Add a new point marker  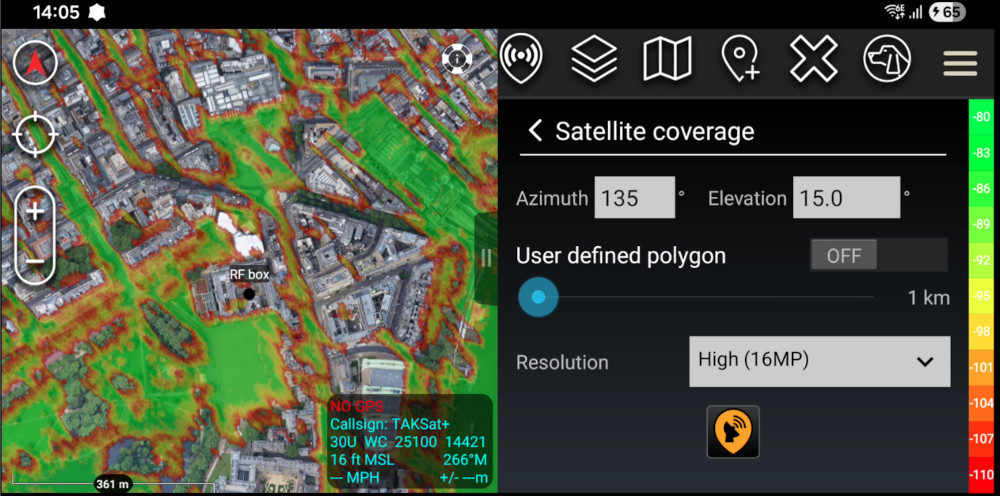pyautogui.click(x=740, y=59)
